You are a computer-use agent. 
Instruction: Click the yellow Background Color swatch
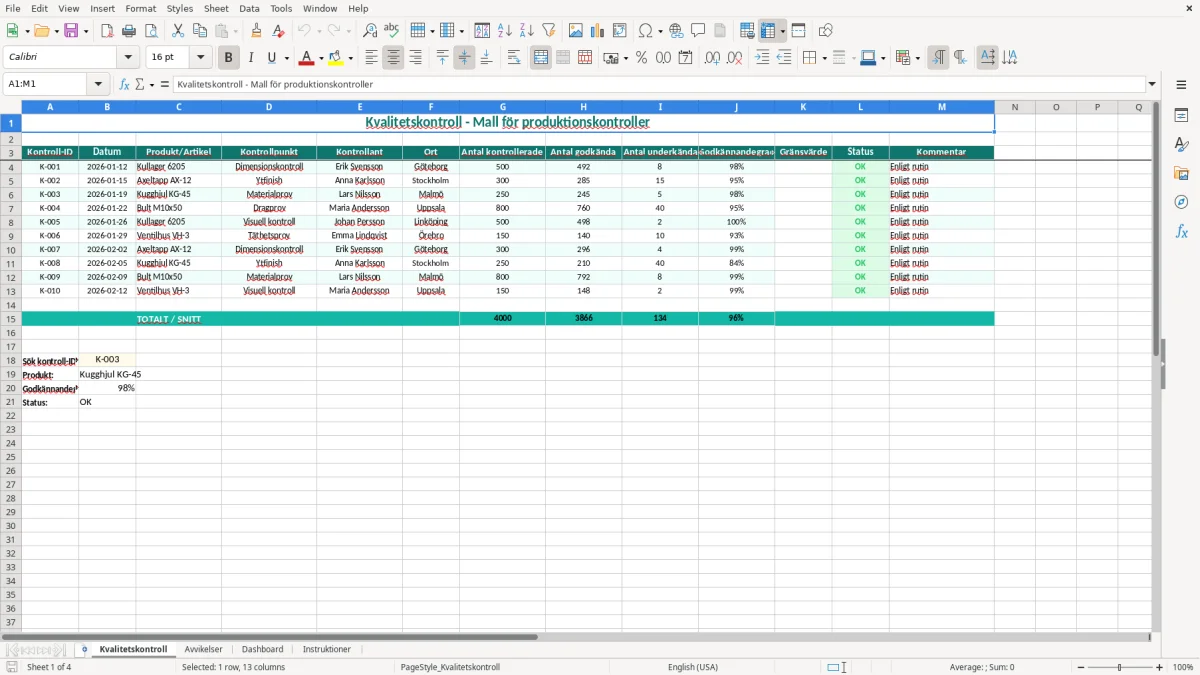tap(336, 58)
